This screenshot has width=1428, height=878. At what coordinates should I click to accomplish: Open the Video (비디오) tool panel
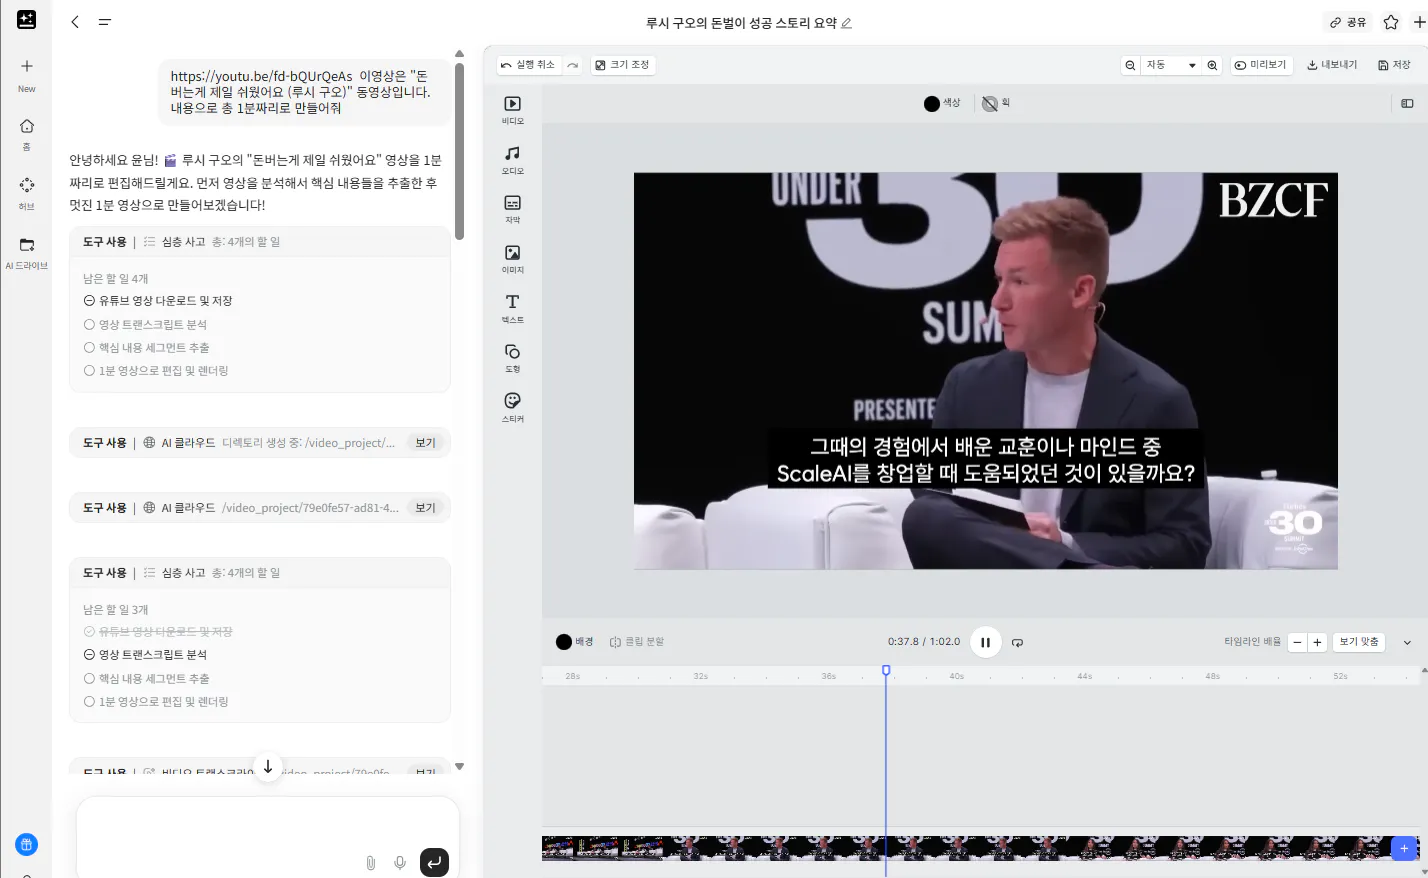click(512, 109)
